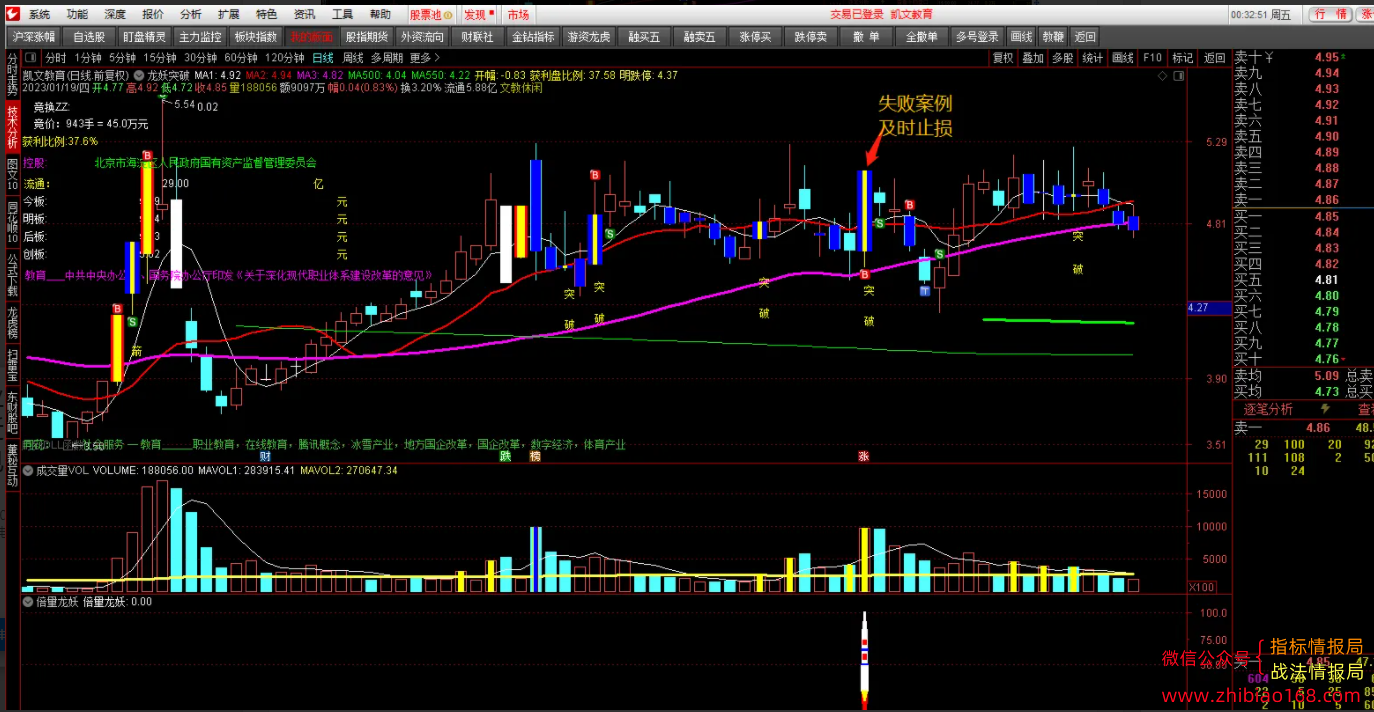This screenshot has height=712, width=1374.
Task: Open the 功能 menu
Action: click(x=77, y=15)
